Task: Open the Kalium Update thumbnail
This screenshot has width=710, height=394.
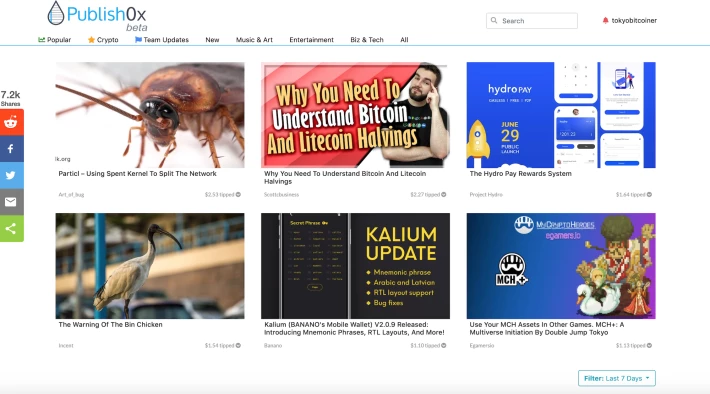Action: tap(355, 266)
